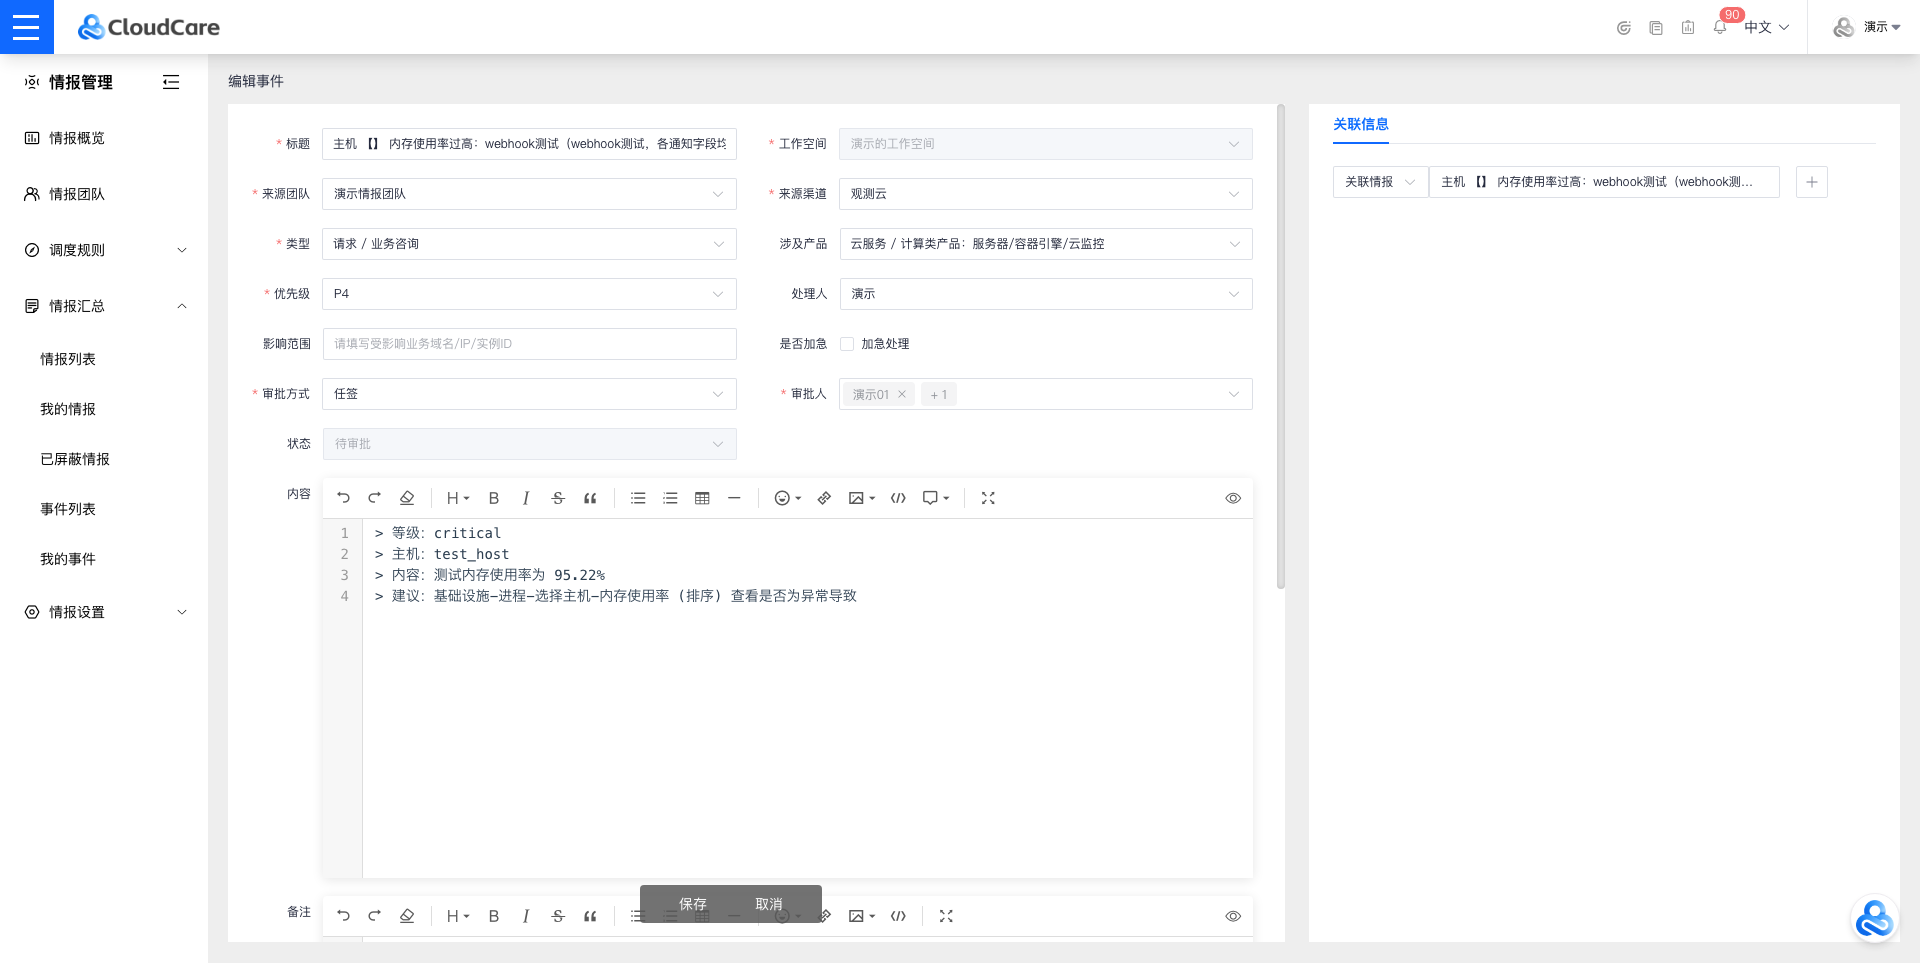Click the fullscreen icon in content editor
The width and height of the screenshot is (1920, 963).
pyautogui.click(x=988, y=498)
